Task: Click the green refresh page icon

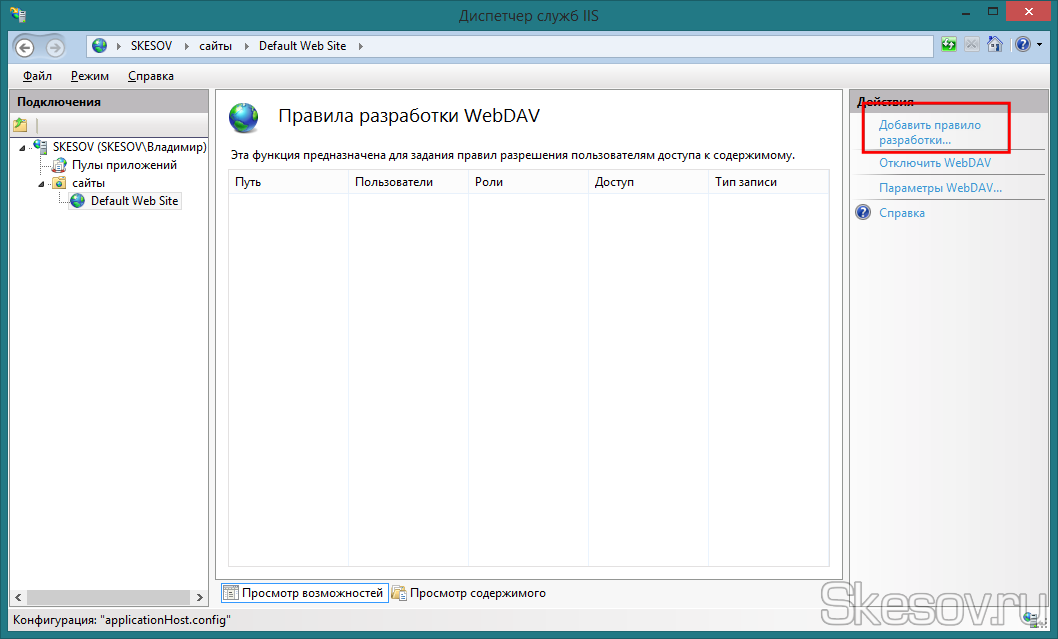Action: (949, 45)
